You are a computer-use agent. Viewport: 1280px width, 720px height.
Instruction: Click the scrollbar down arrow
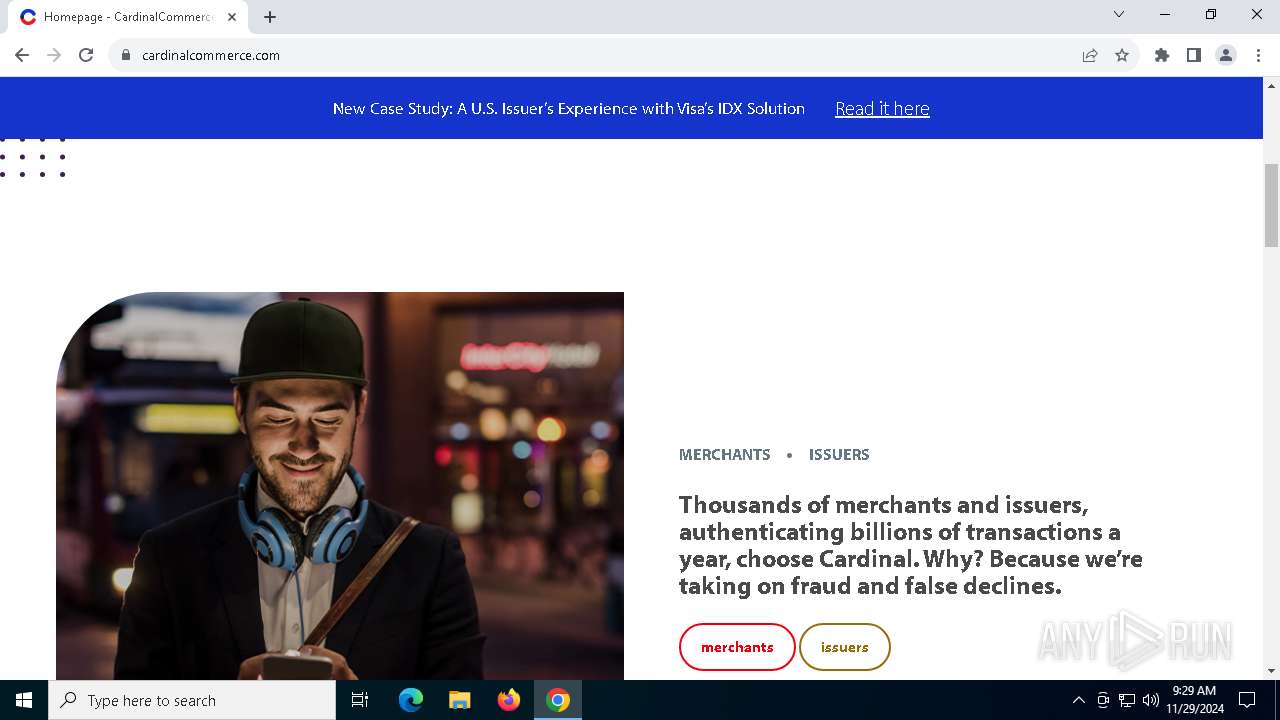(1271, 671)
